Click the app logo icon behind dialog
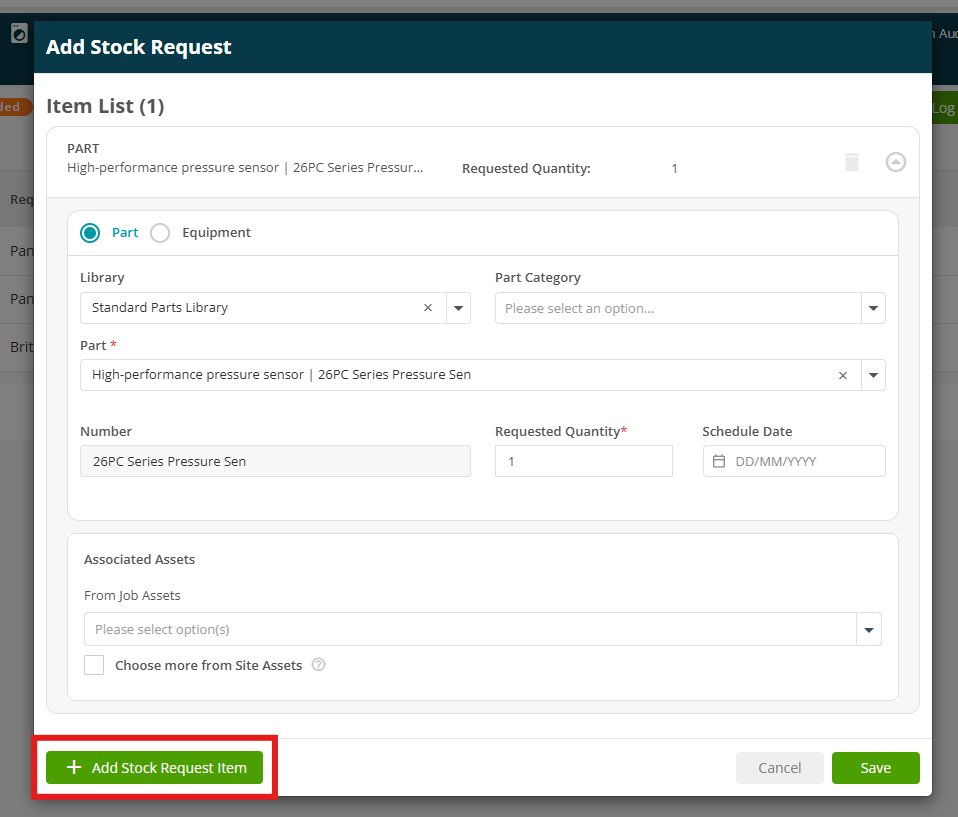Image resolution: width=958 pixels, height=817 pixels. (20, 33)
